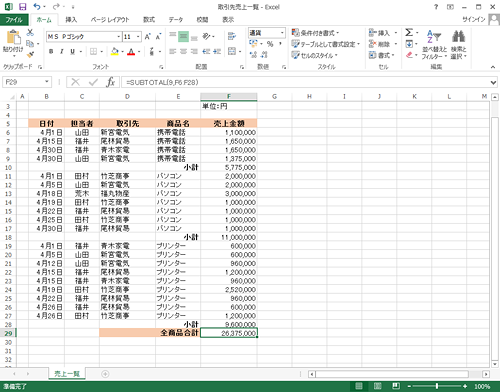Click the zoom slider handle
This screenshot has height=392, width=500.
click(437, 386)
